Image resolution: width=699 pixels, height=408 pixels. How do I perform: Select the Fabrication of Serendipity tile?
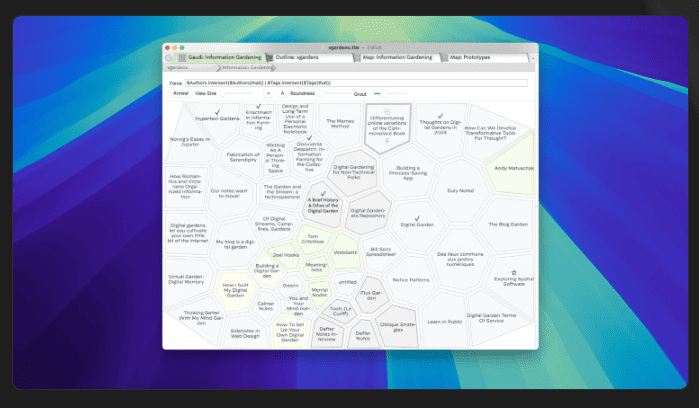point(243,157)
